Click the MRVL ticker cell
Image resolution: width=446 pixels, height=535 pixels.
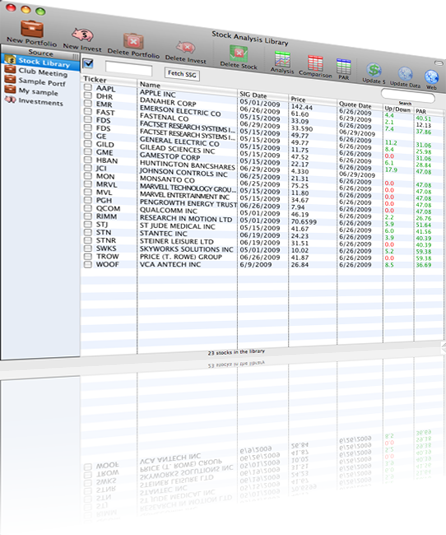click(106, 184)
